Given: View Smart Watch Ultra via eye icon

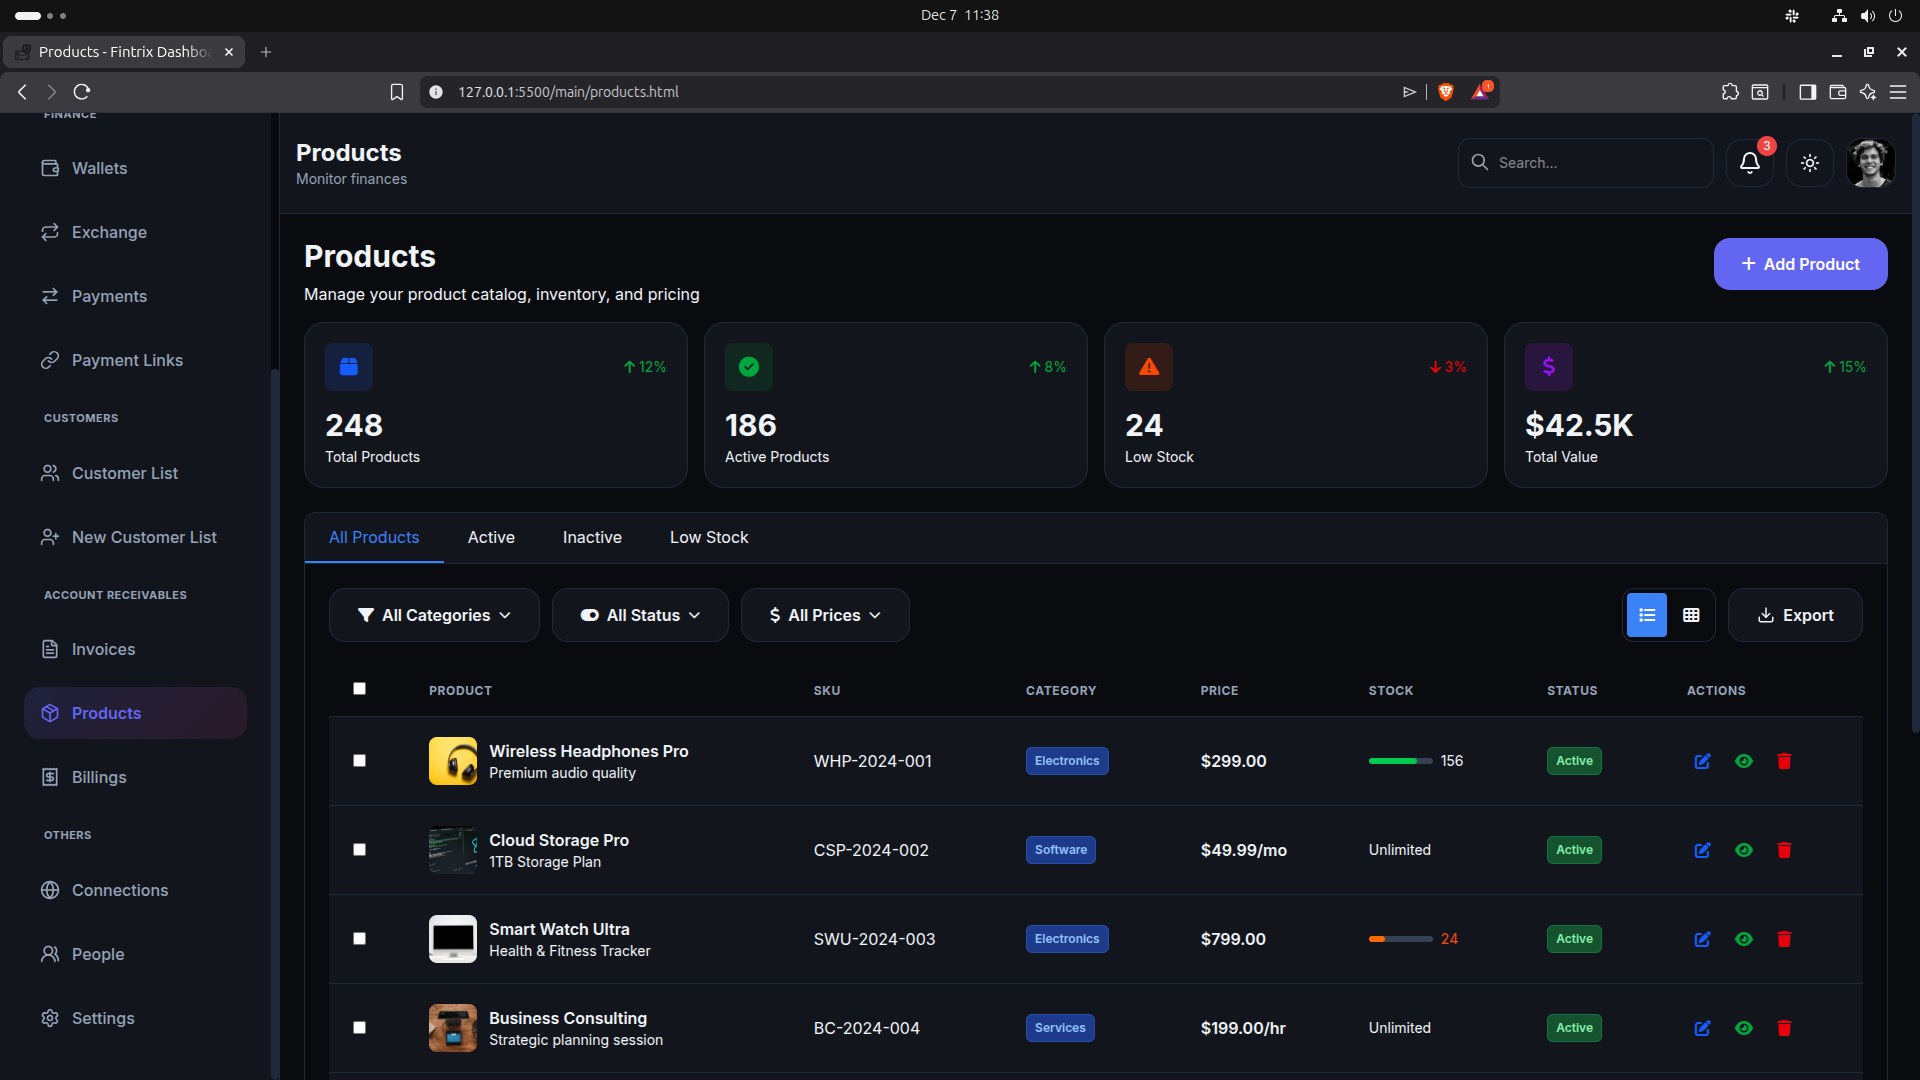Looking at the screenshot, I should click(x=1743, y=939).
